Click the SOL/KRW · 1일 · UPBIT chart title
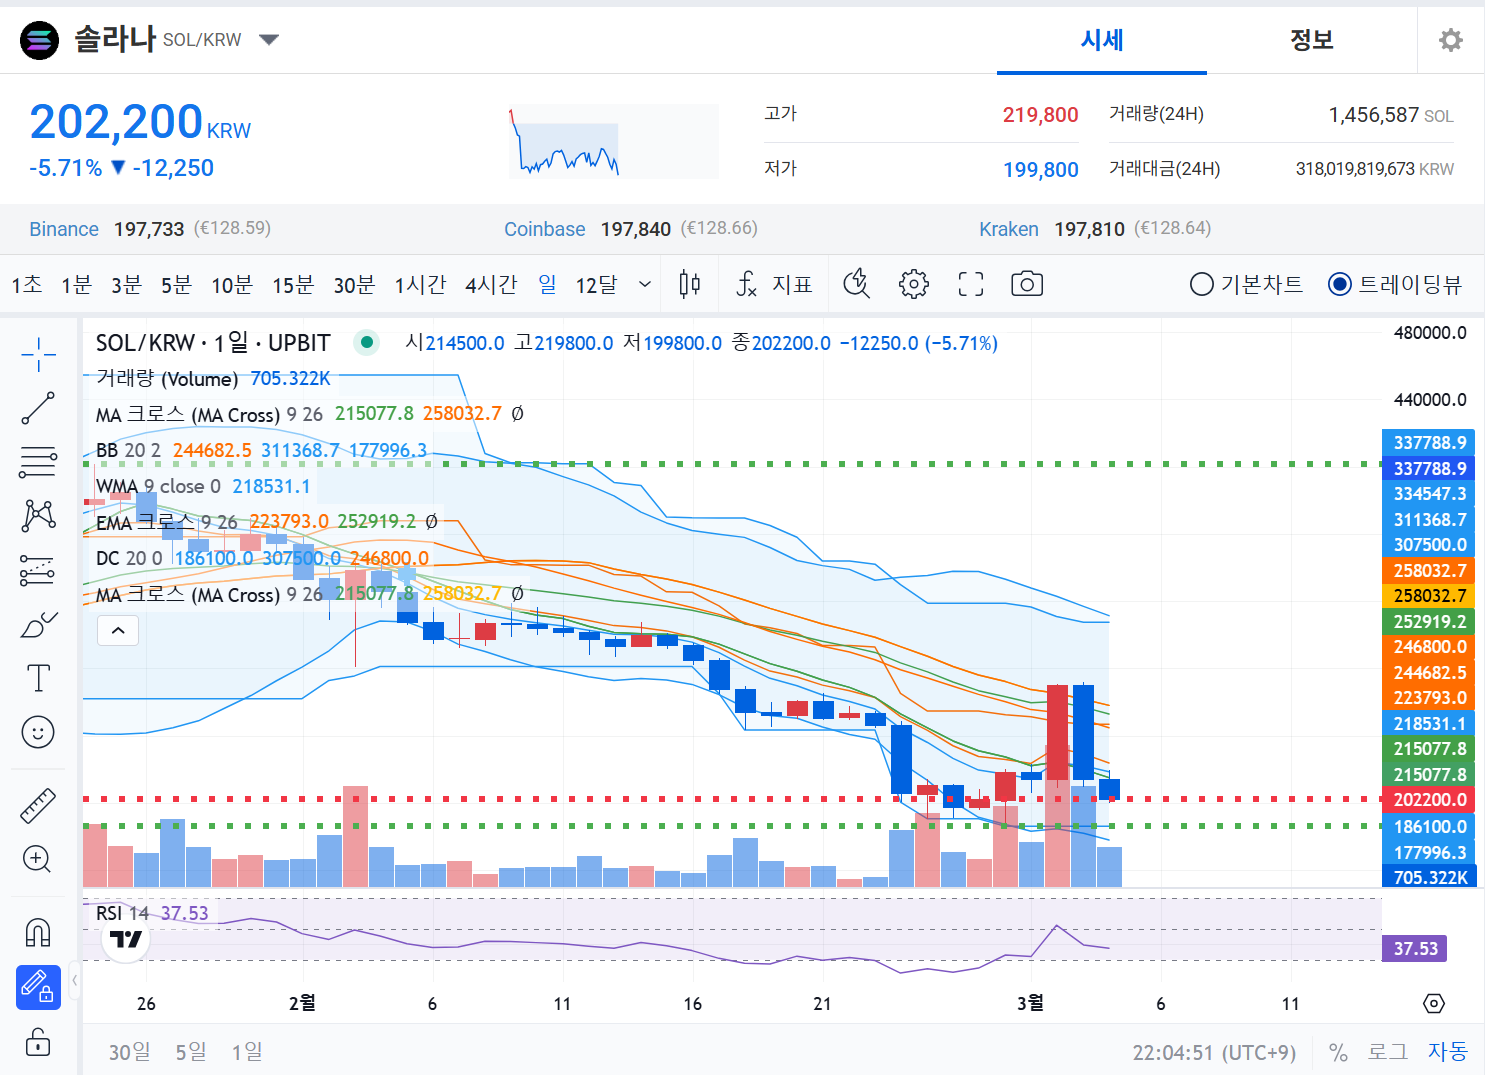The height and width of the screenshot is (1075, 1485). click(213, 343)
